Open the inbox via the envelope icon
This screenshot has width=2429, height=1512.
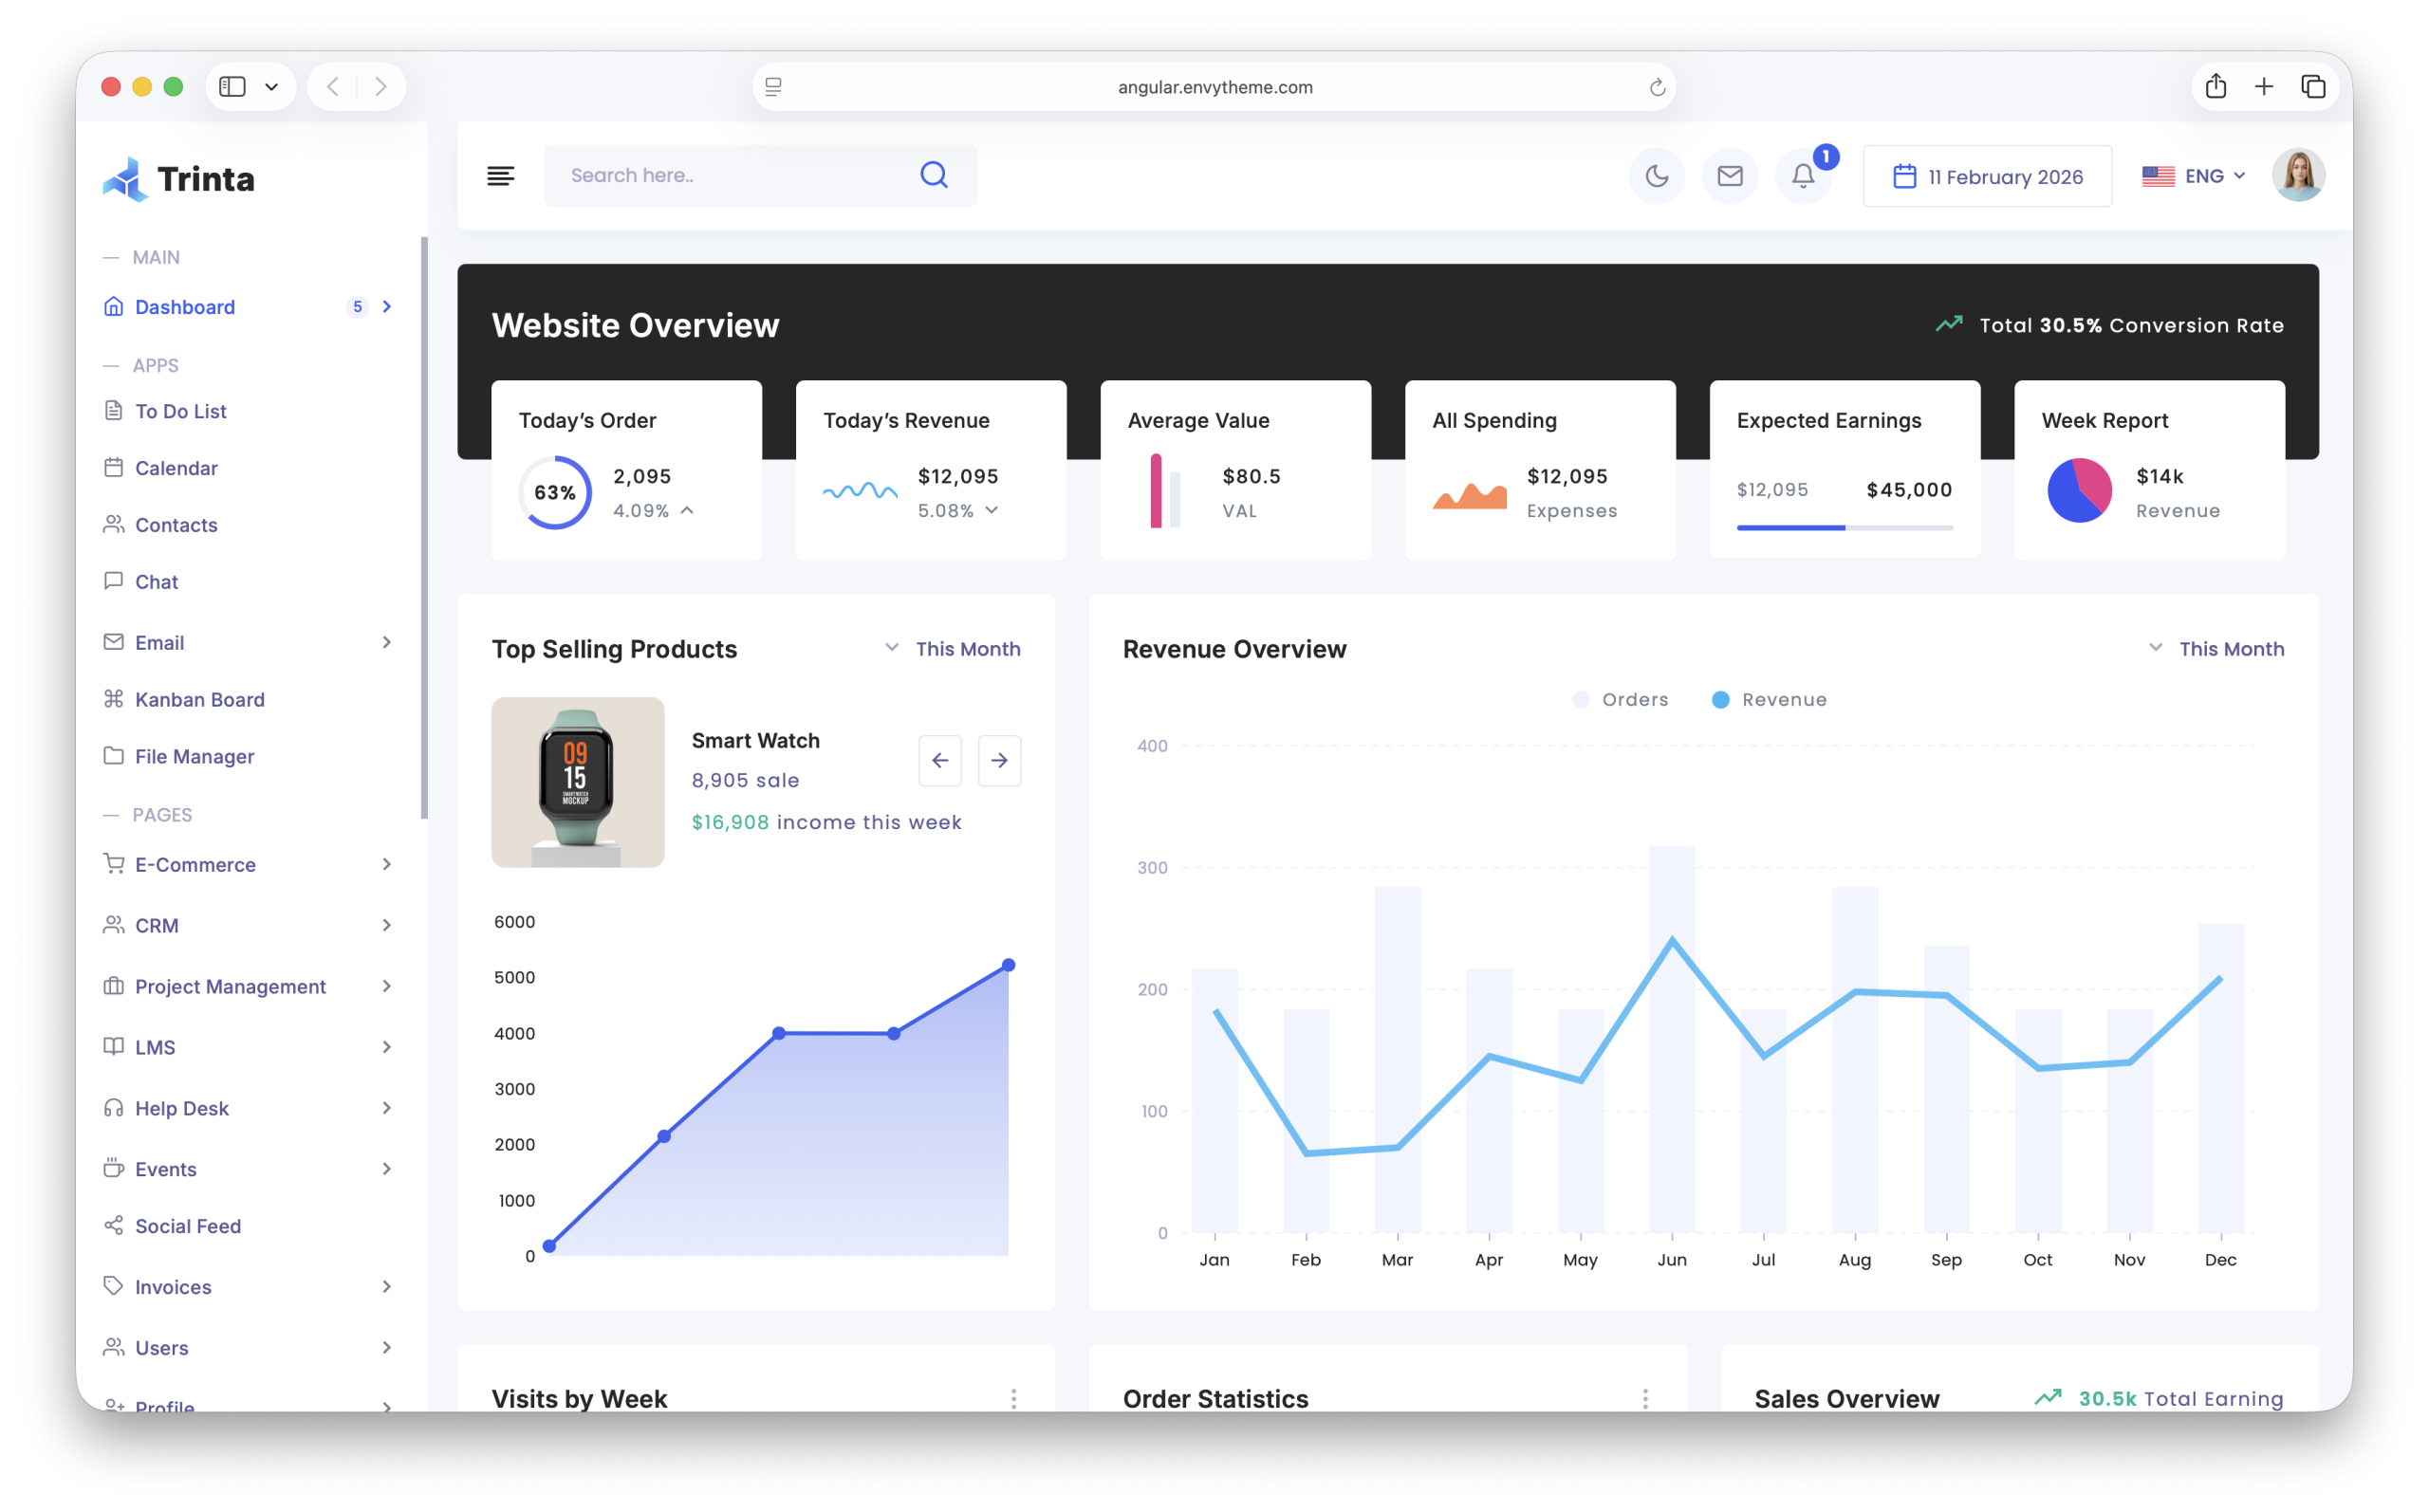[1730, 175]
